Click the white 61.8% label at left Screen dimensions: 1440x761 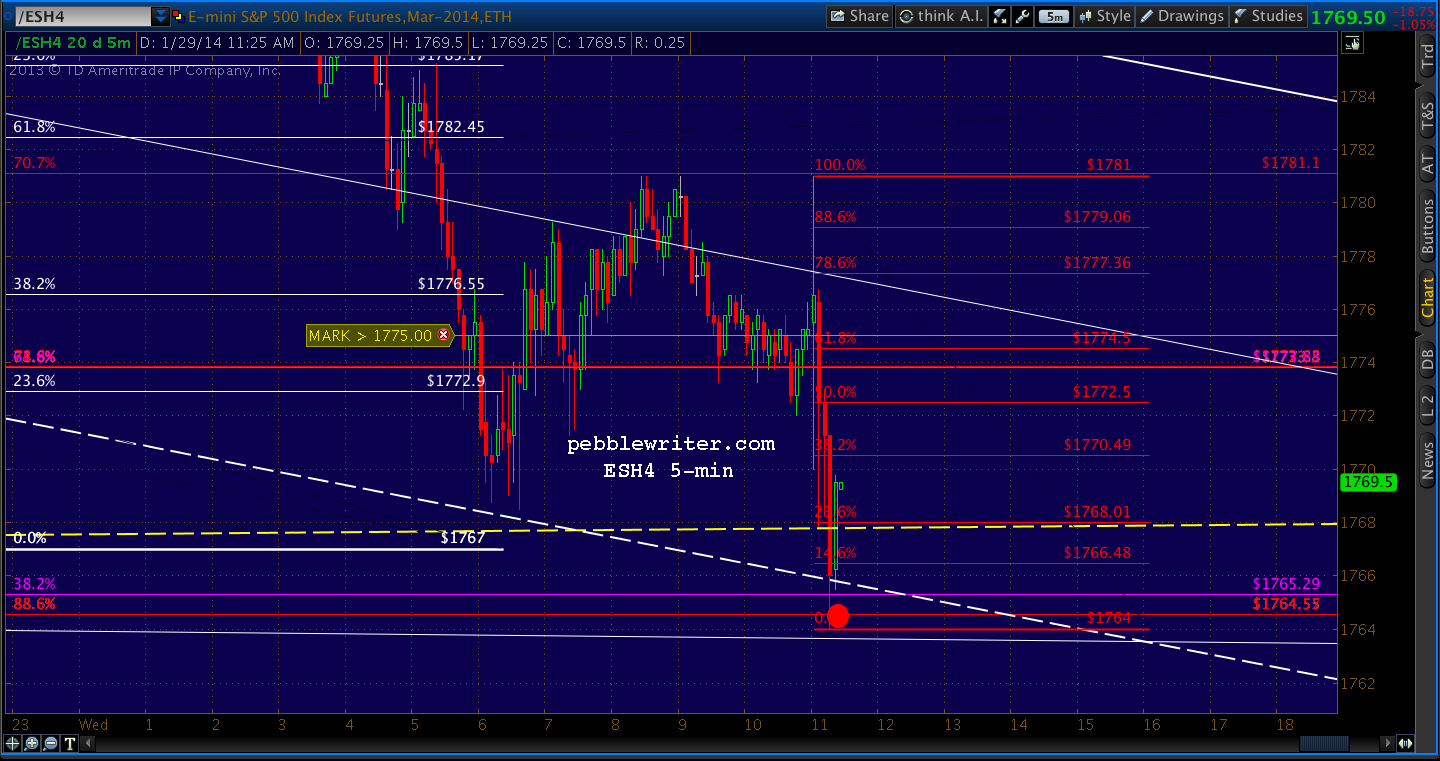pyautogui.click(x=35, y=127)
